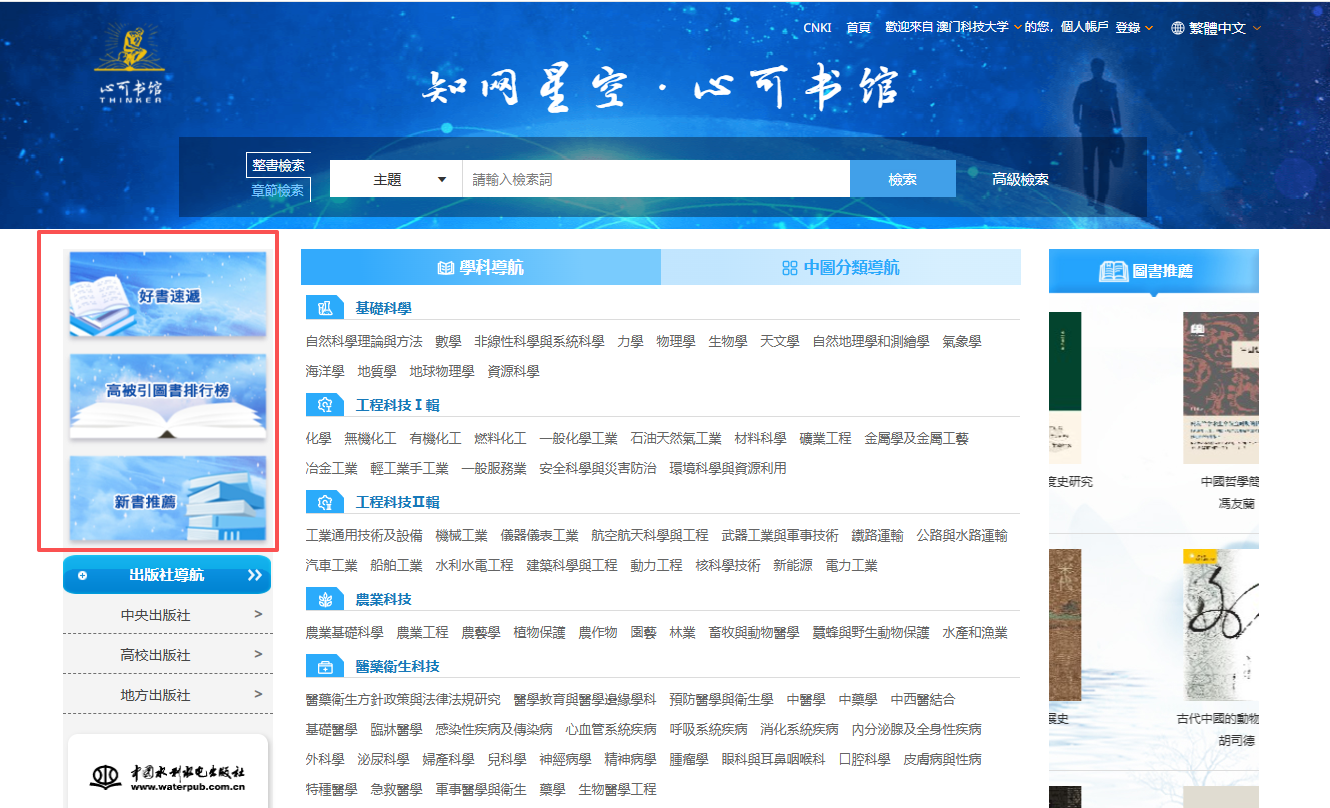Screen dimensions: 1330x808
Task: Open 高級檢索 advanced search
Action: click(1020, 180)
